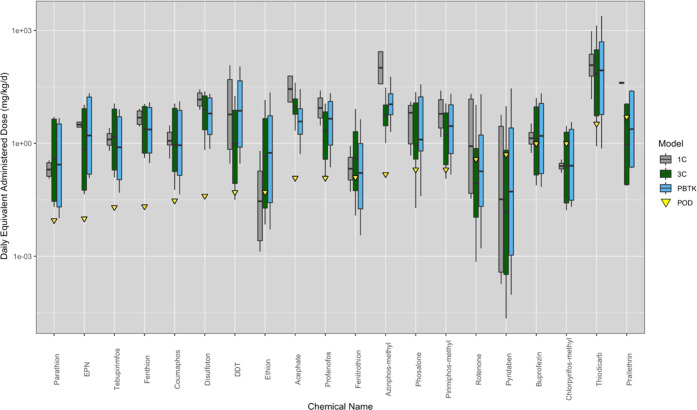This screenshot has height=410, width=697.
Task: Click the '1e+00' y-axis tick label
Action: [x=23, y=143]
